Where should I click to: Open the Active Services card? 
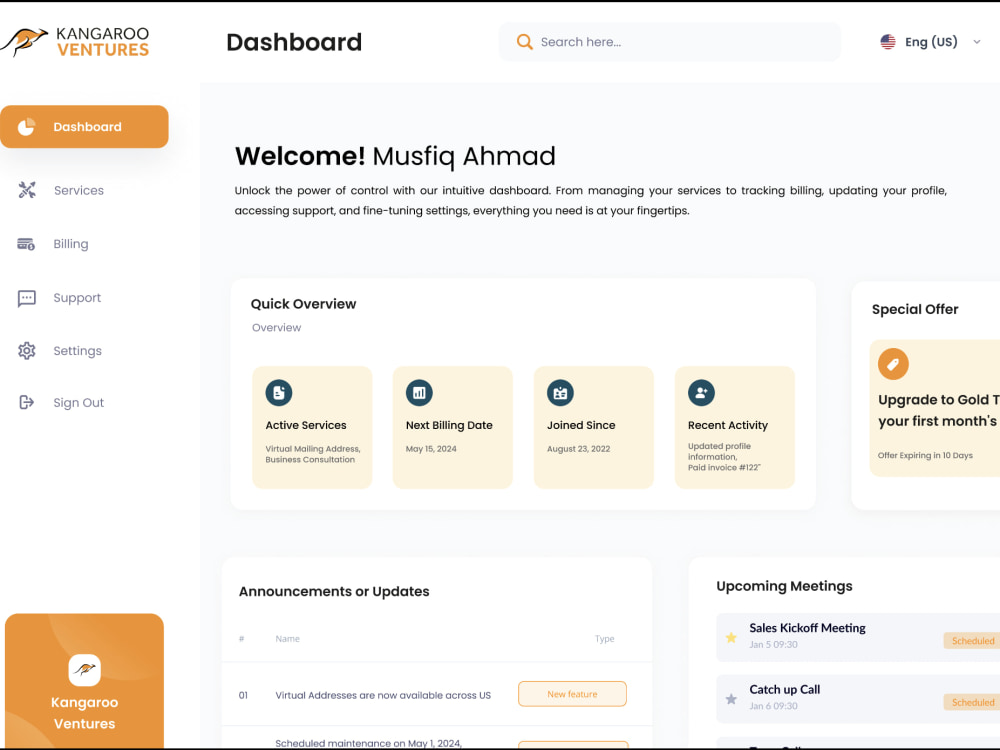point(312,427)
